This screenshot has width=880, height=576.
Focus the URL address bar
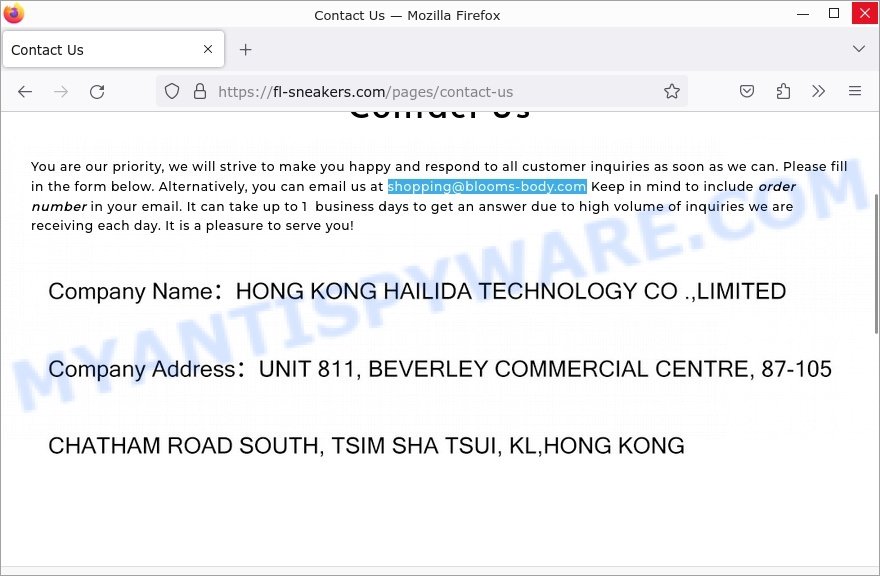pyautogui.click(x=421, y=92)
